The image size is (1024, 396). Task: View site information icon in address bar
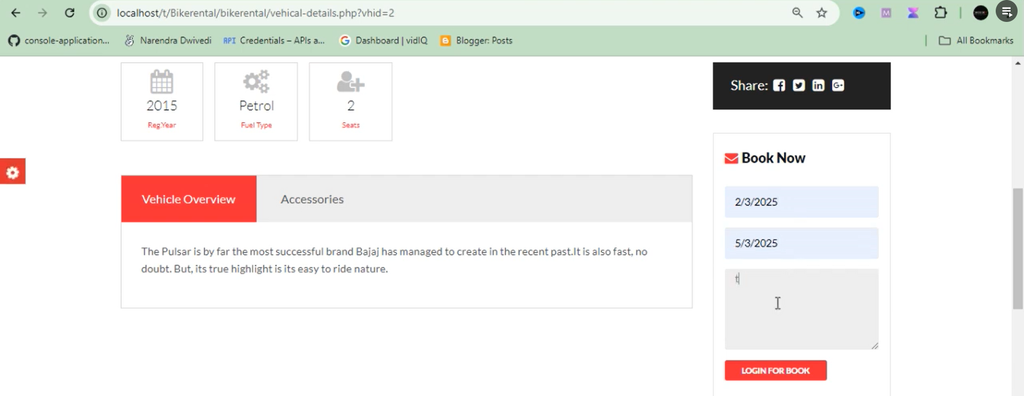pos(101,12)
